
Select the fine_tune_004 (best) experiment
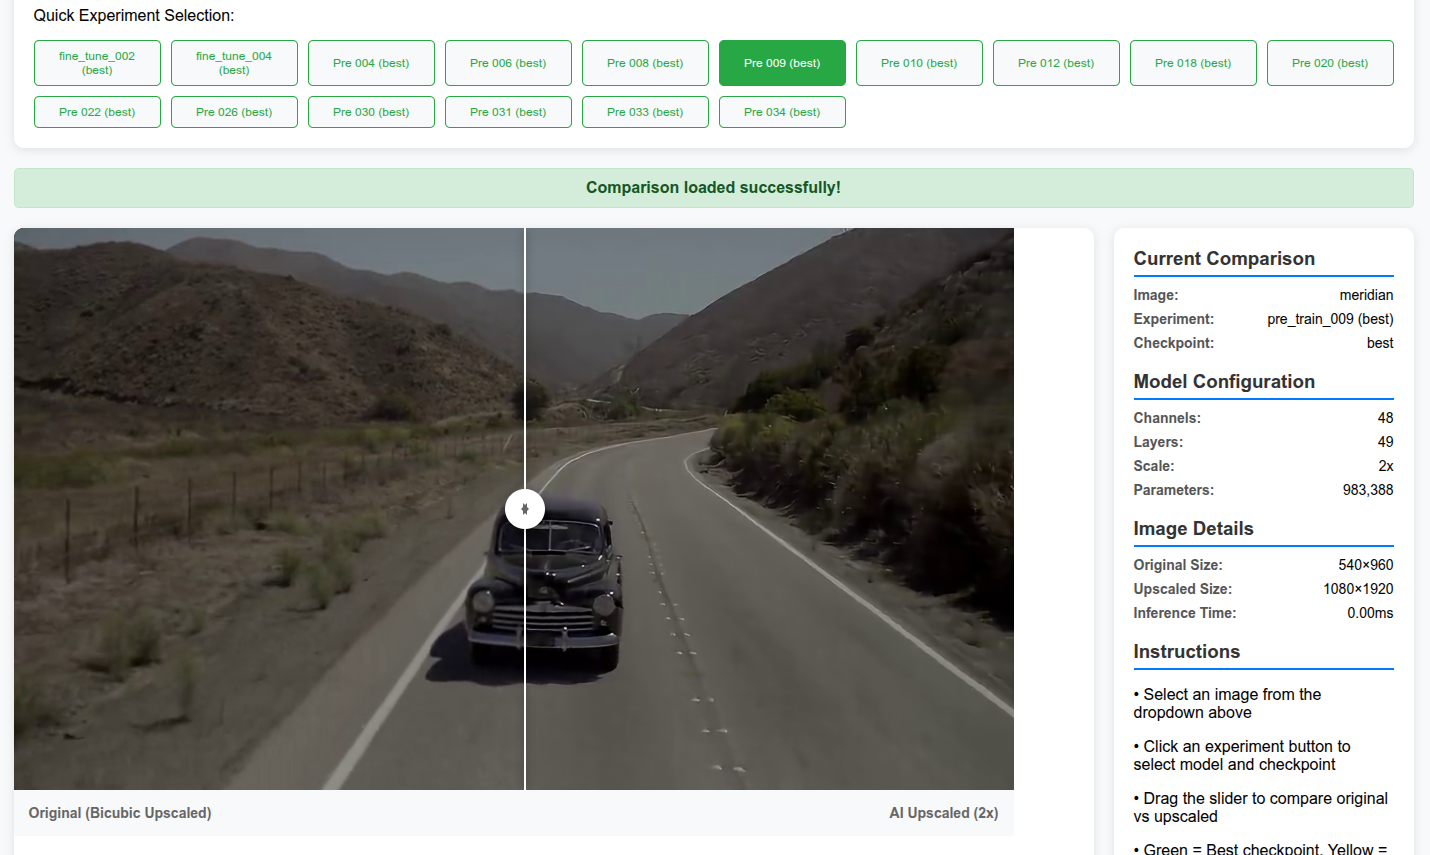click(x=234, y=62)
